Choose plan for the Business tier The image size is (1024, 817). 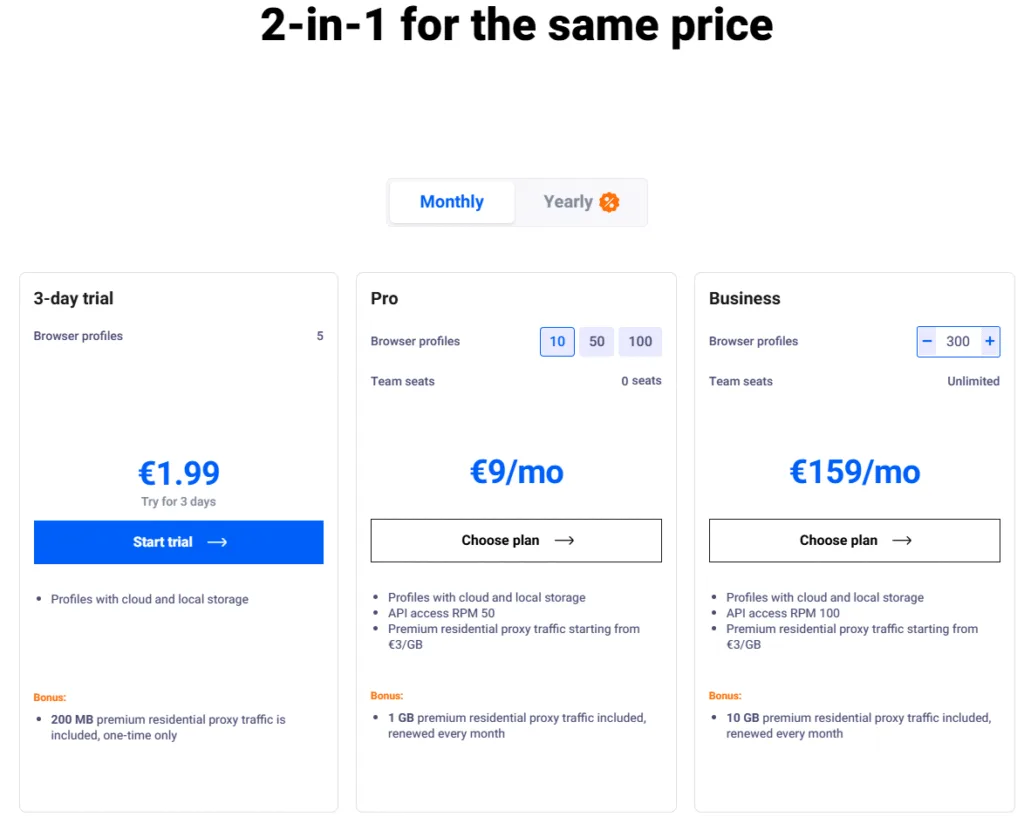tap(838, 540)
